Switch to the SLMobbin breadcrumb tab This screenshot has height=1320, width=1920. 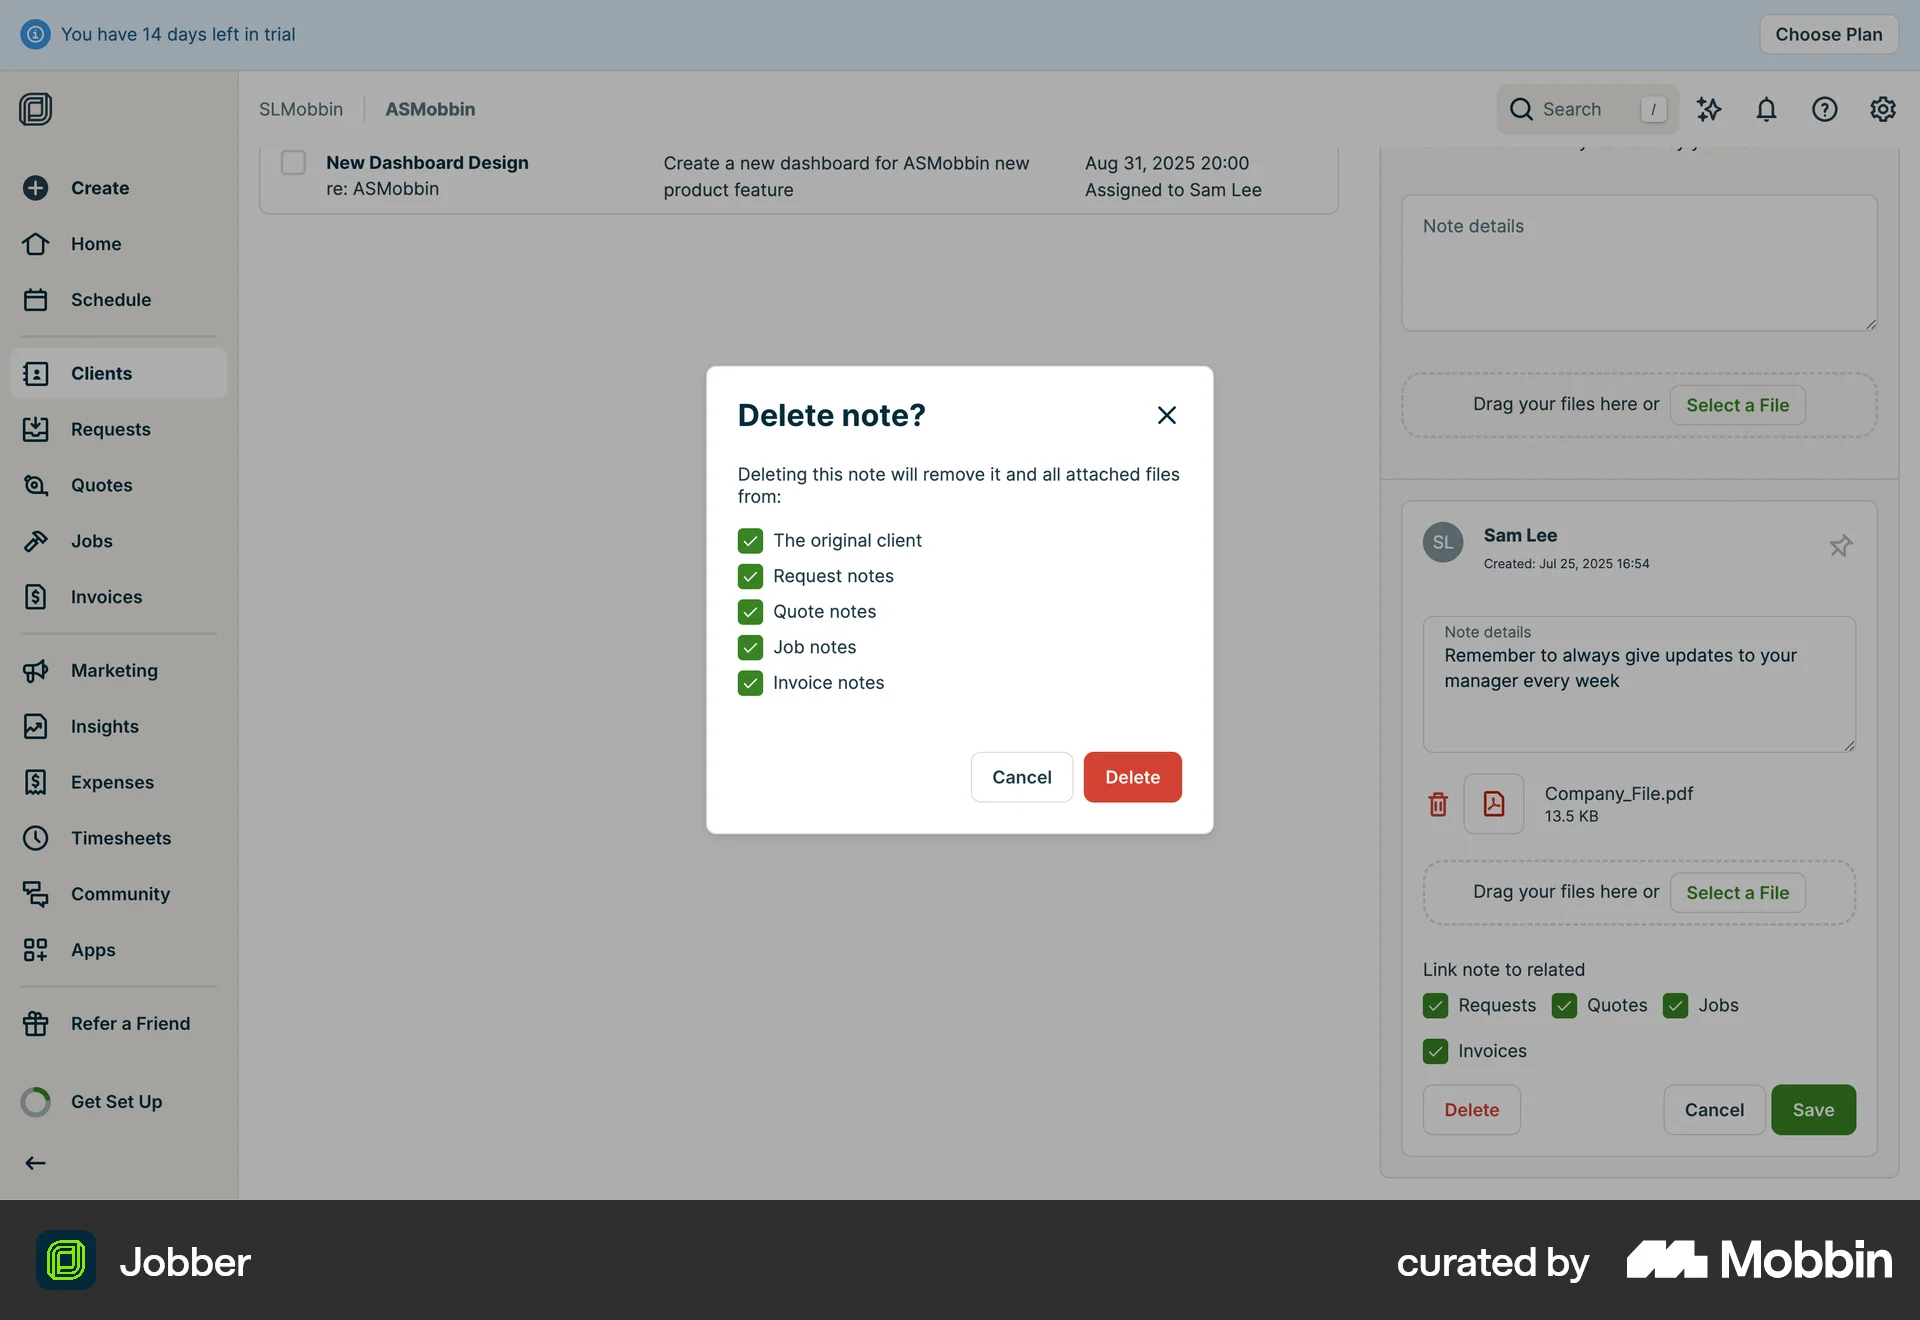click(301, 109)
